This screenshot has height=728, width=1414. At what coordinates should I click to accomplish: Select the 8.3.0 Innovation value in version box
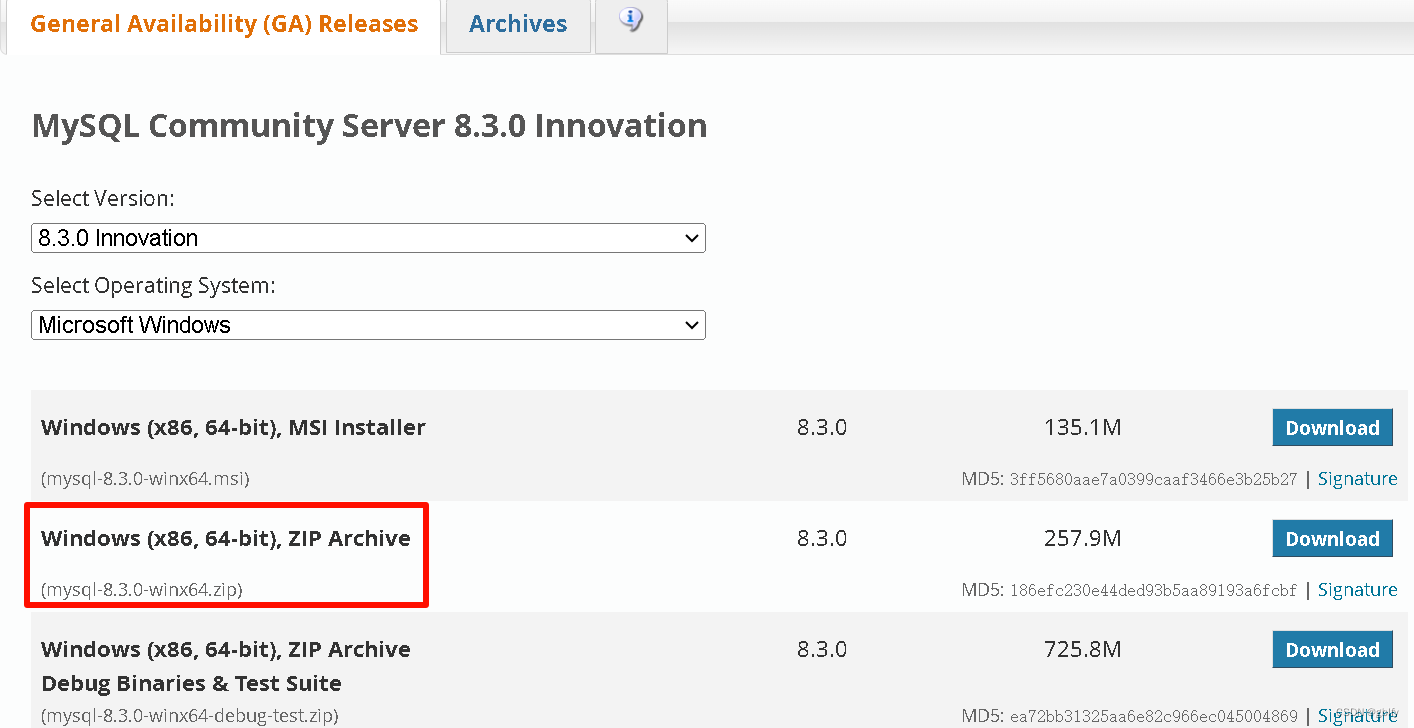(x=115, y=238)
